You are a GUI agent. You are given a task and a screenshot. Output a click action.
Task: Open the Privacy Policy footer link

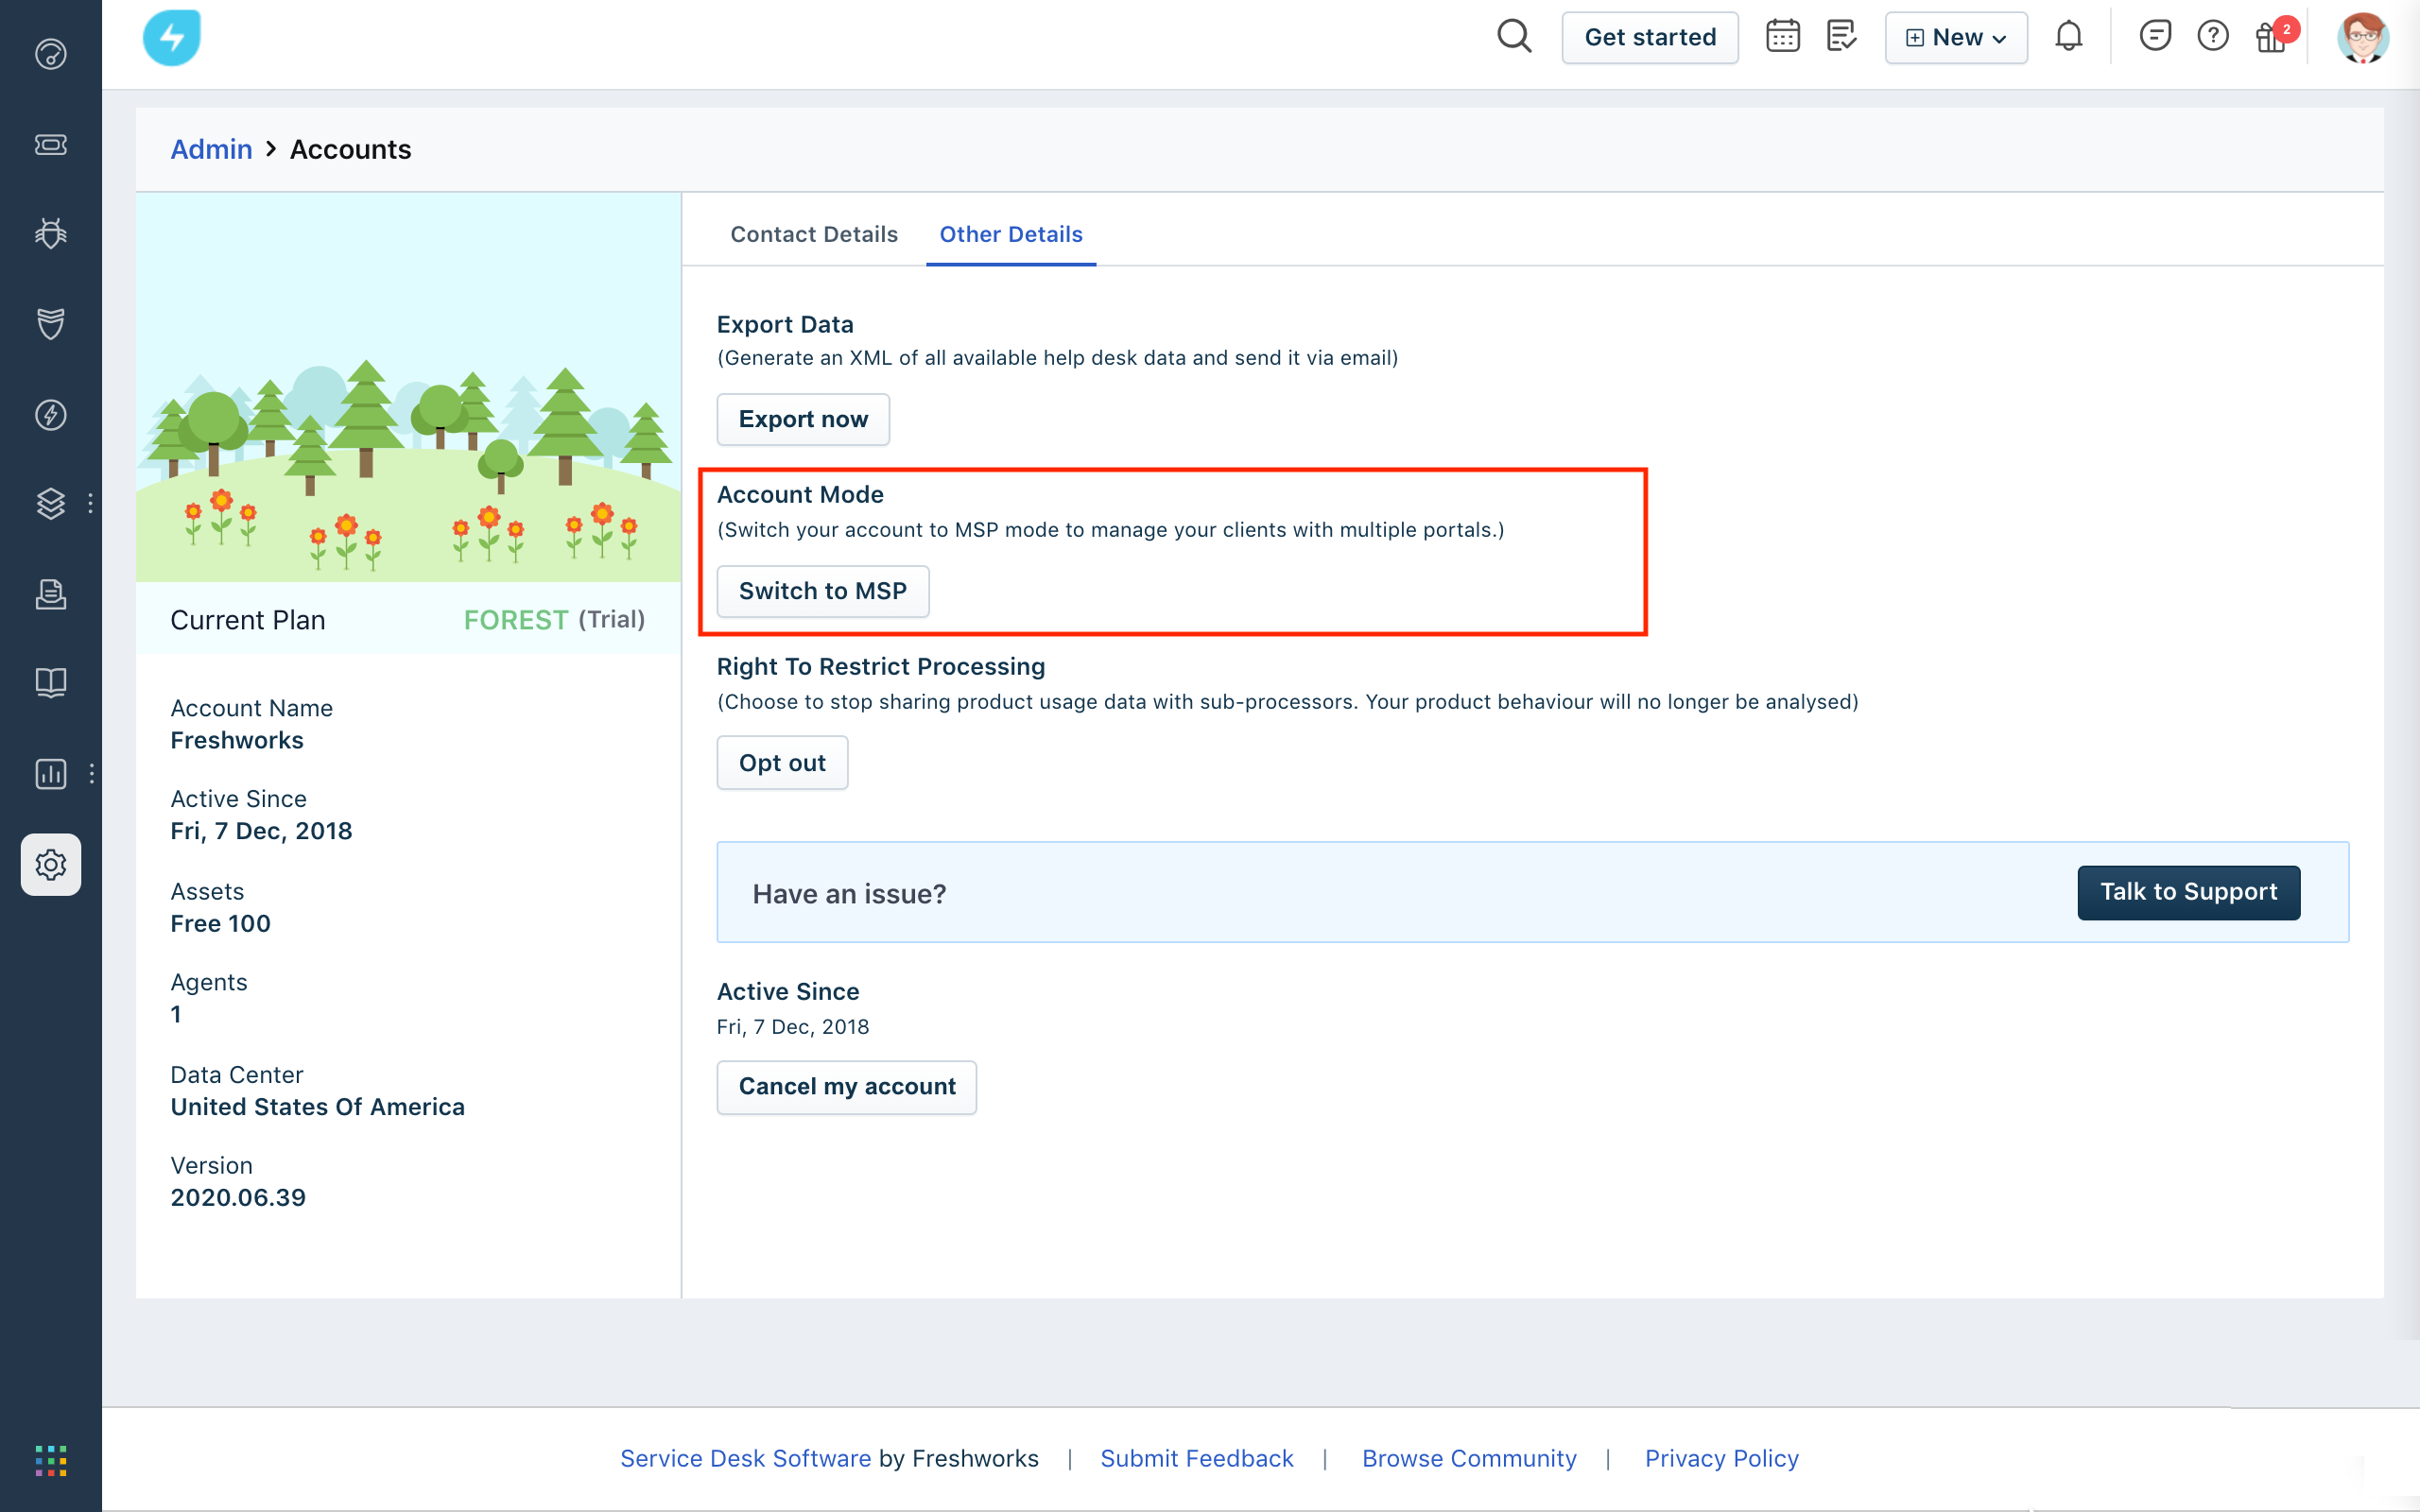coord(1722,1458)
